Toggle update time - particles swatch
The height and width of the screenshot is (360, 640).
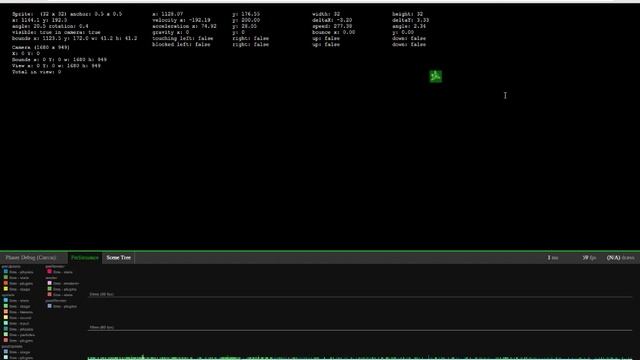click(6, 334)
